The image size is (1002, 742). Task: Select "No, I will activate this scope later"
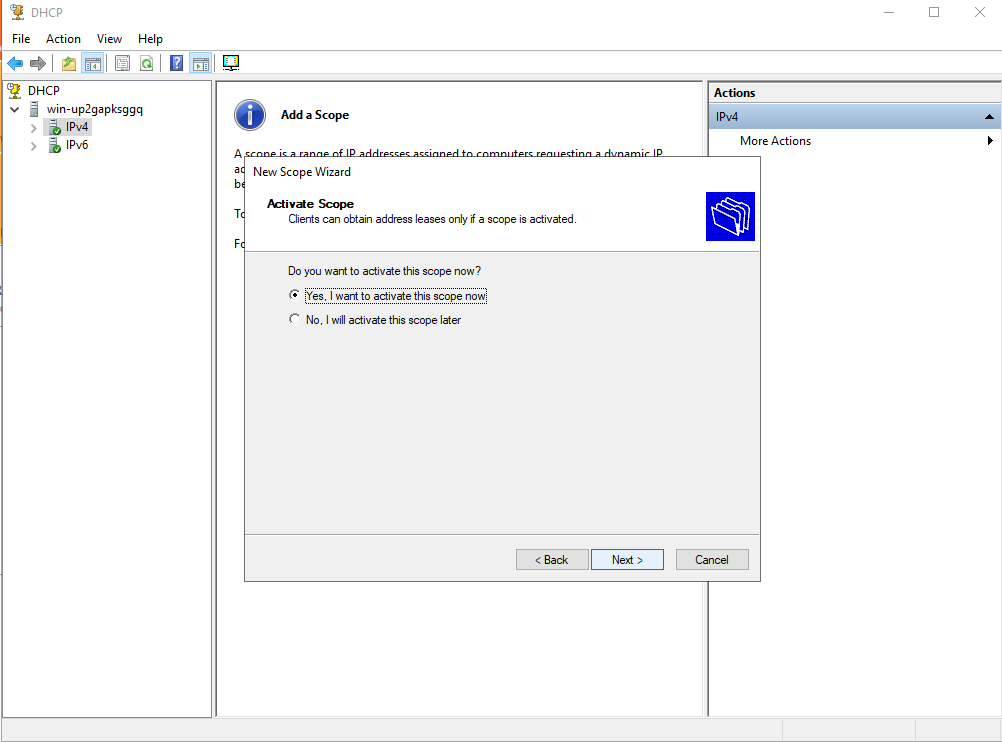(295, 319)
